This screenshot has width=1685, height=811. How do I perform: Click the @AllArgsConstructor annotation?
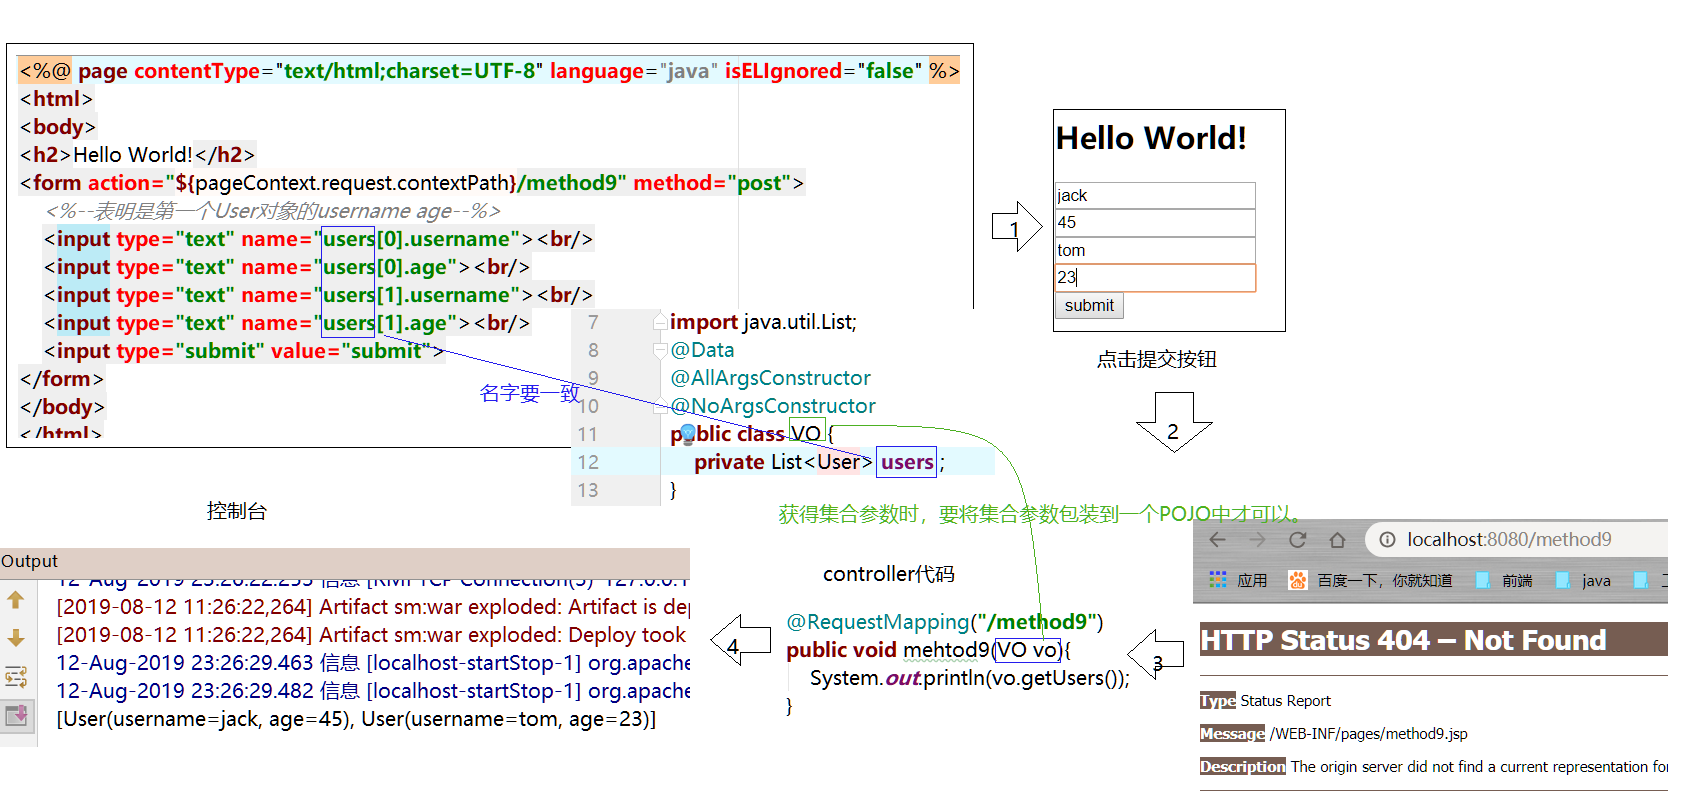click(770, 378)
